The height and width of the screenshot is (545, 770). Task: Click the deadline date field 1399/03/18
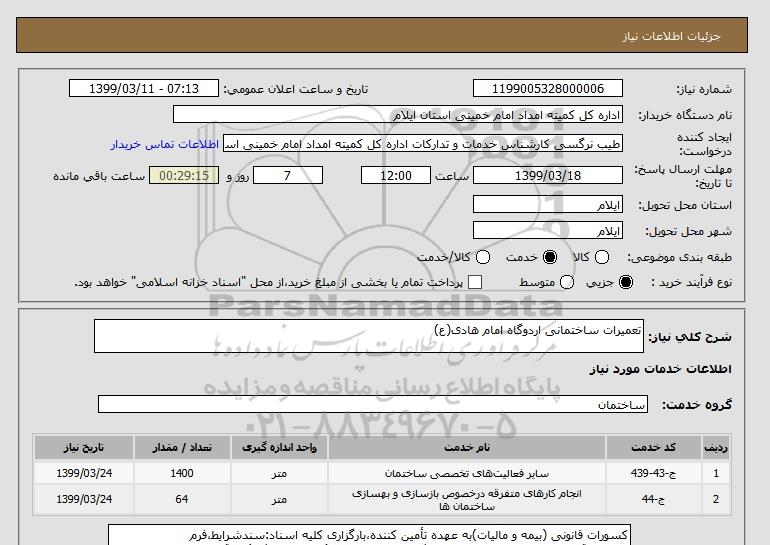[x=548, y=175]
